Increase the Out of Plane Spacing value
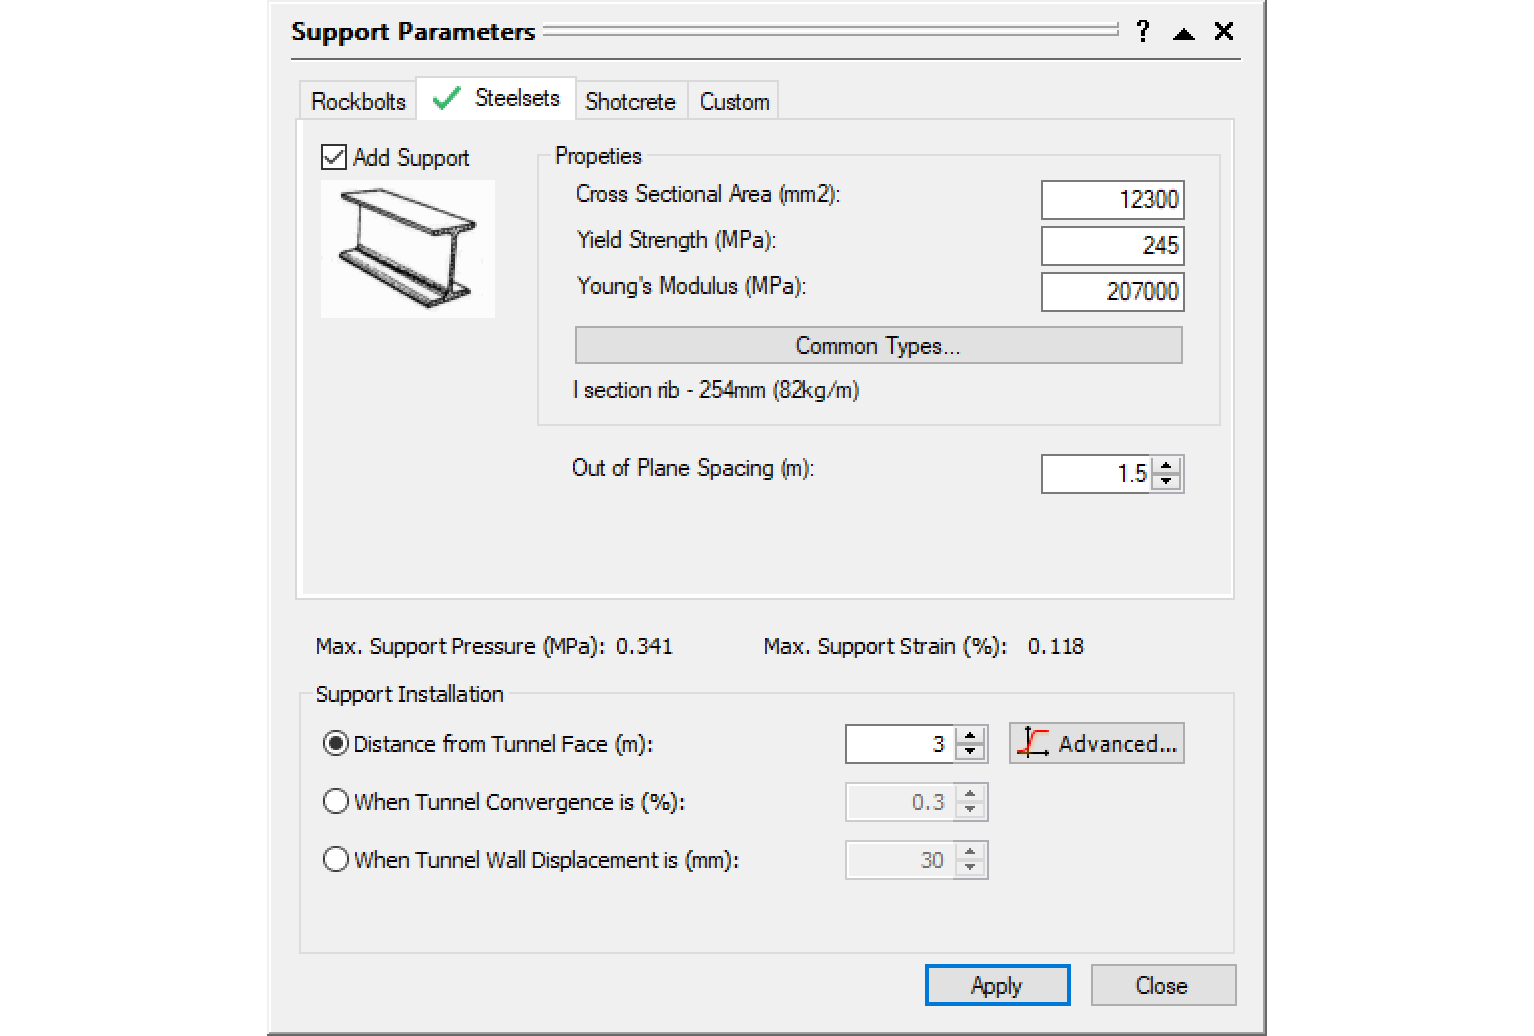 (x=1167, y=466)
